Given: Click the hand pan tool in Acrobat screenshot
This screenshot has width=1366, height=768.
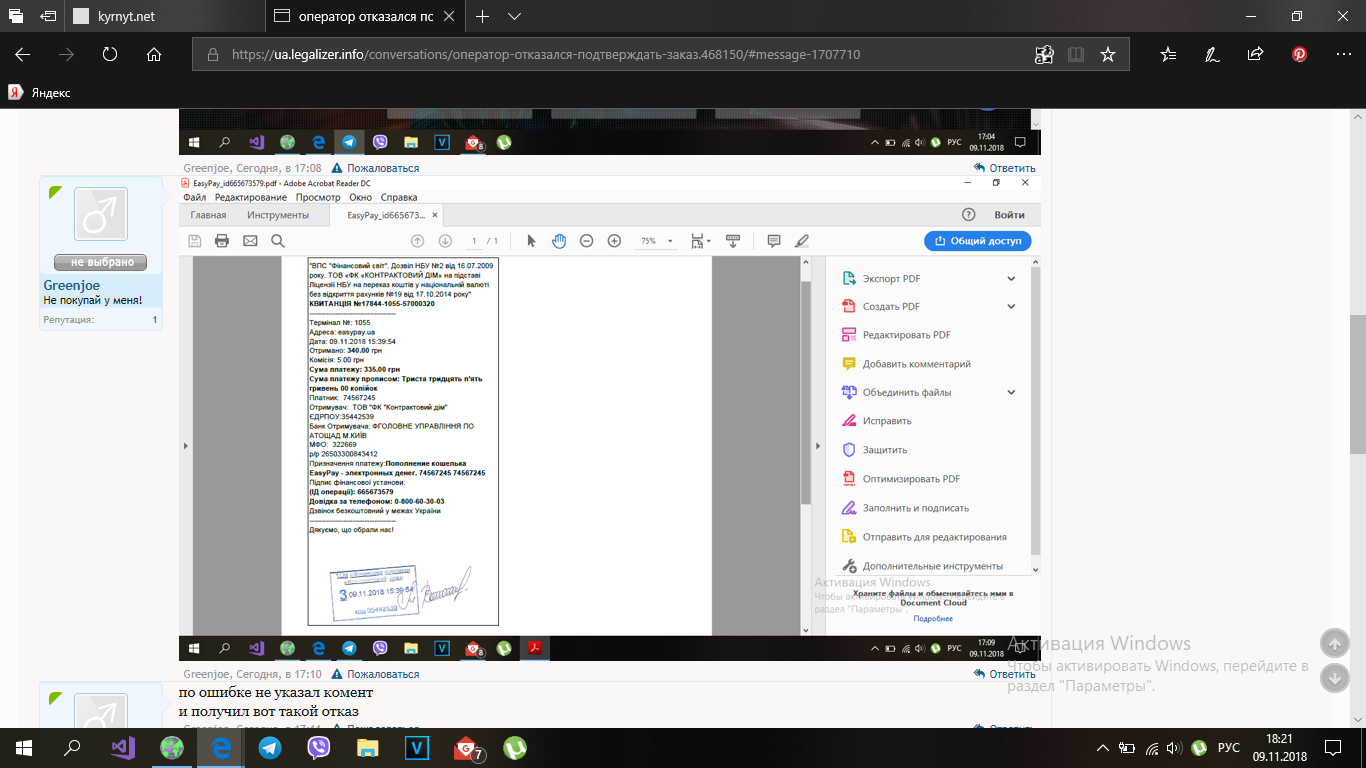Looking at the screenshot, I should pos(559,241).
